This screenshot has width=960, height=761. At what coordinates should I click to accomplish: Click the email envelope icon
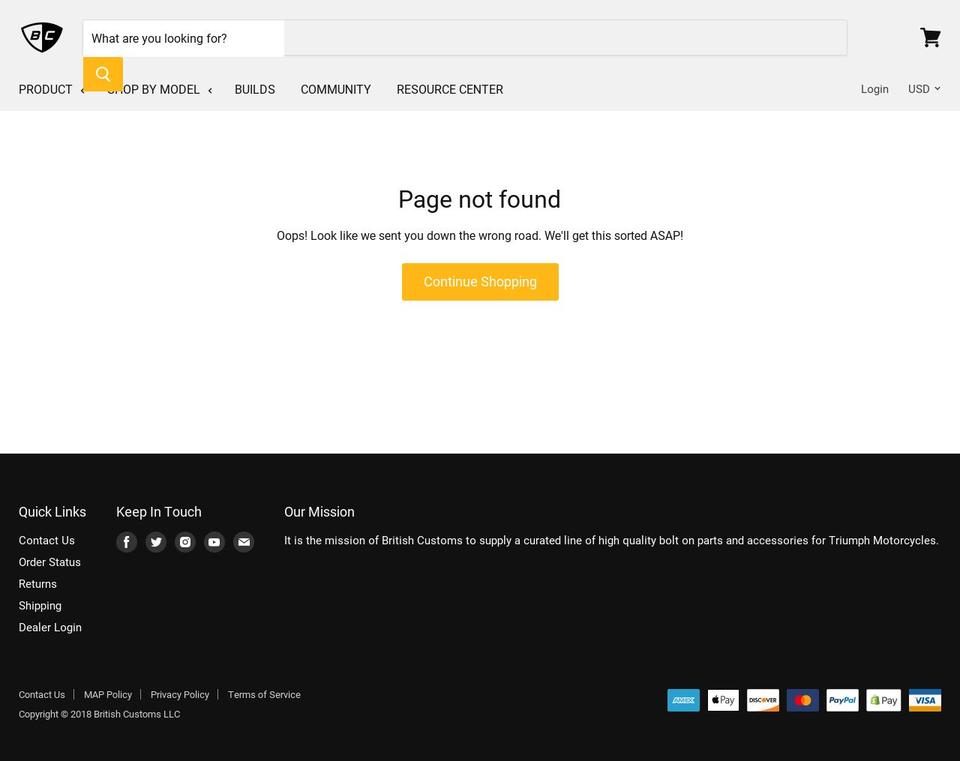point(244,542)
